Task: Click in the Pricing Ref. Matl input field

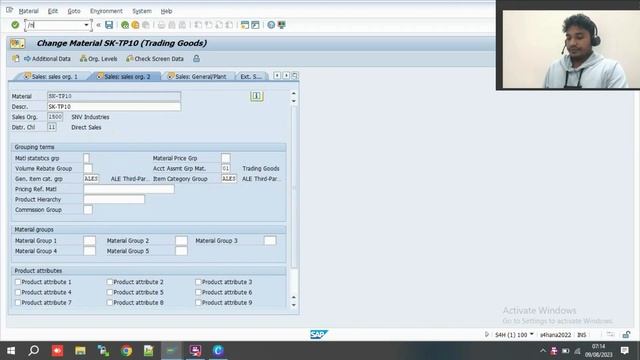Action: 129,189
